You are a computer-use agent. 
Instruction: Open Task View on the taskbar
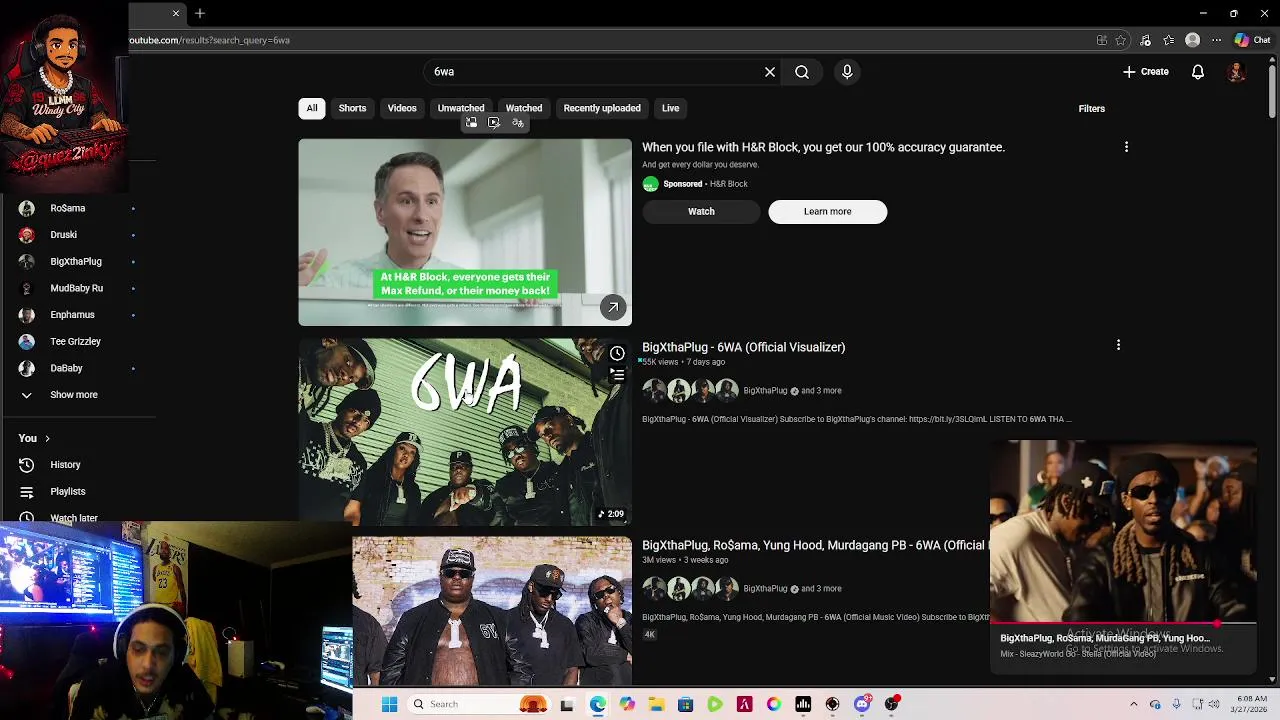(x=567, y=704)
